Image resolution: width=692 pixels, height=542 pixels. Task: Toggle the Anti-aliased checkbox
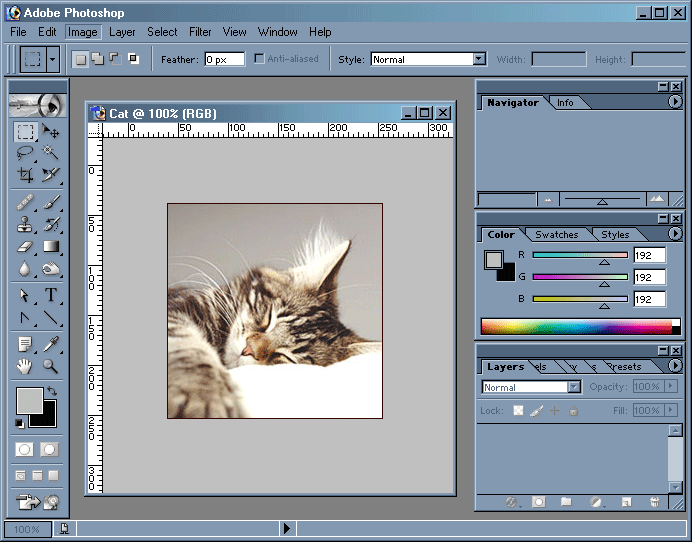pos(260,58)
